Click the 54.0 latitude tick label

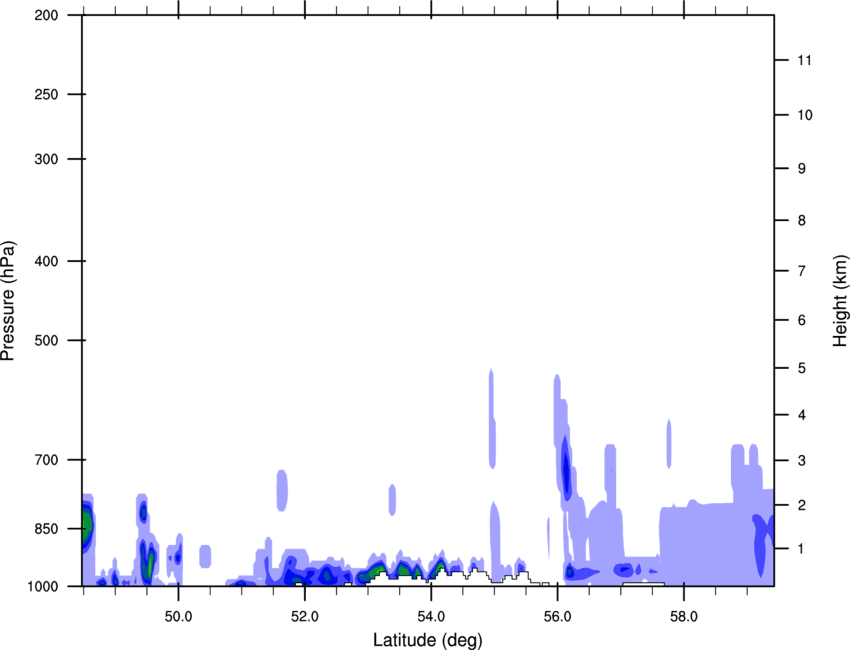point(431,617)
